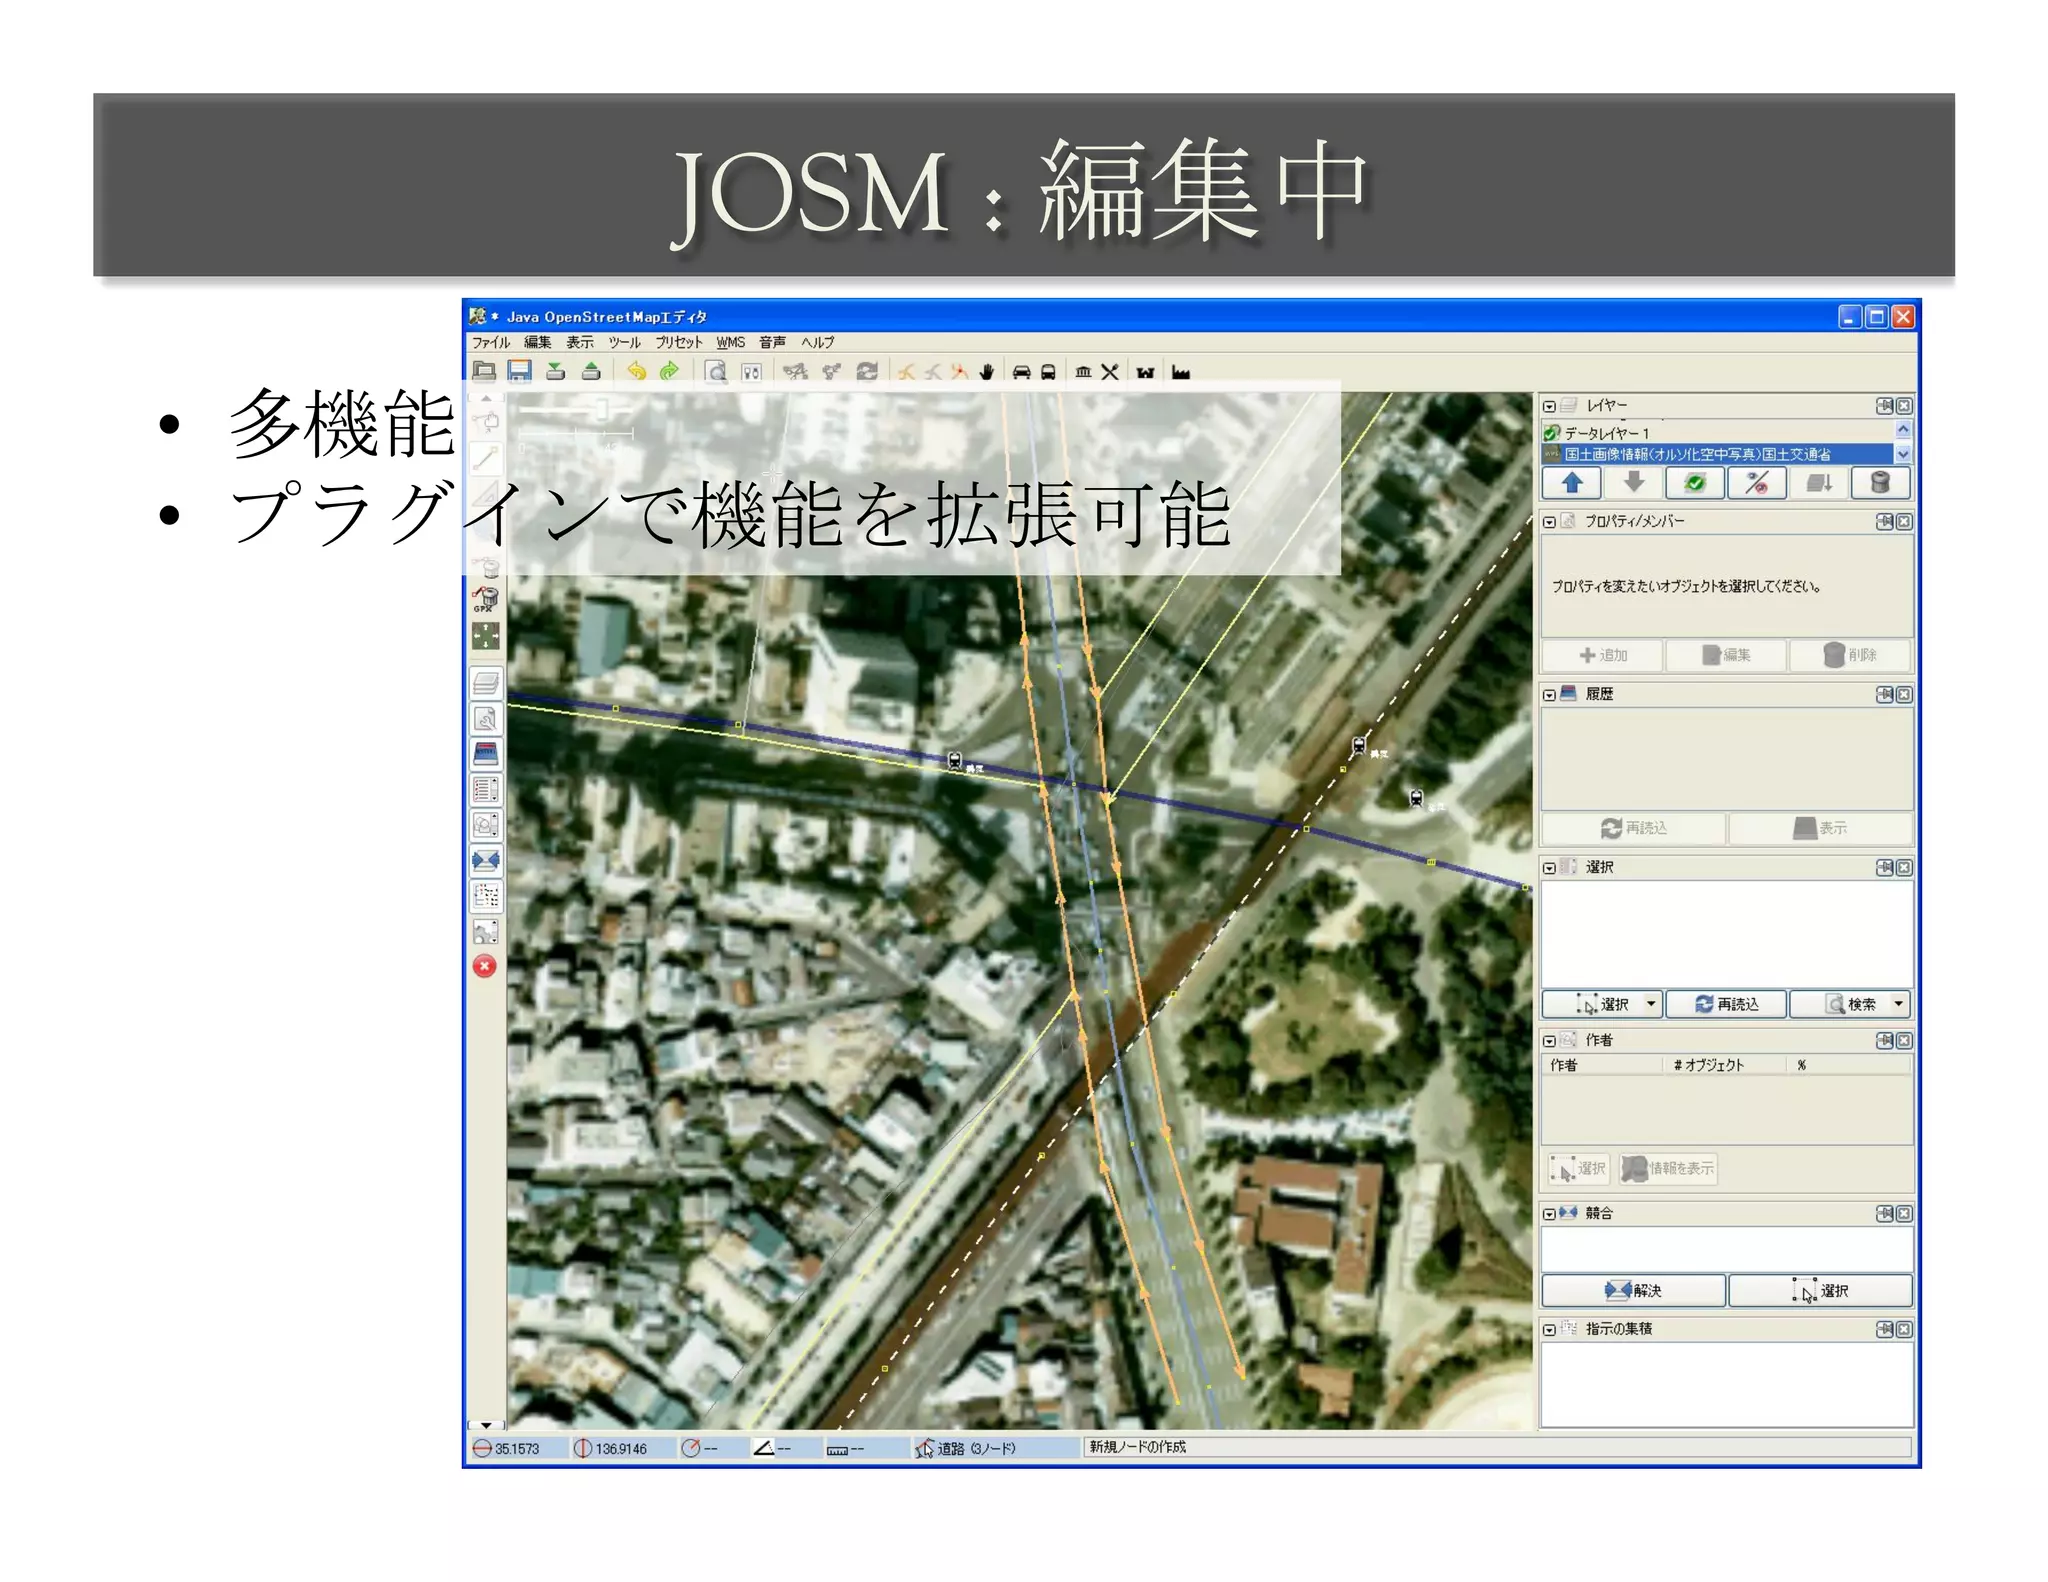Redo with the green arrow icon
Screen dimensions: 2048x1582
(669, 371)
